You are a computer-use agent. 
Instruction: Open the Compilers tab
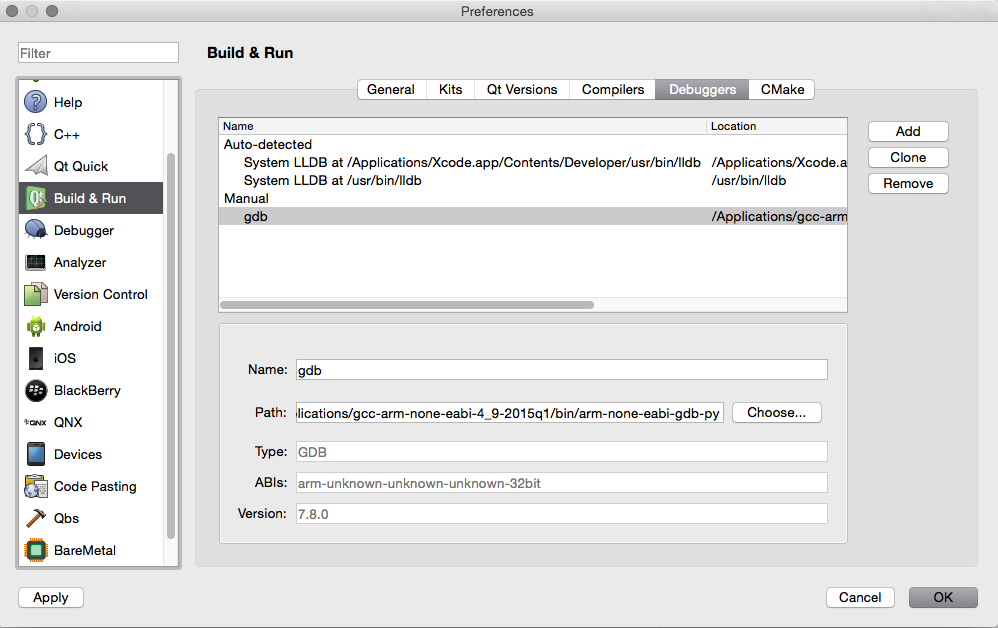[x=613, y=90]
